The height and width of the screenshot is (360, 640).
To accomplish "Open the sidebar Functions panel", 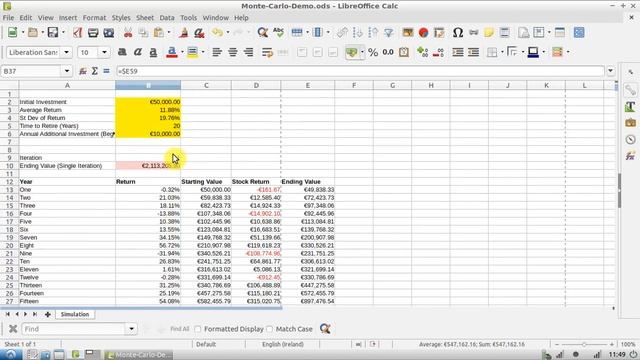I will click(630, 156).
